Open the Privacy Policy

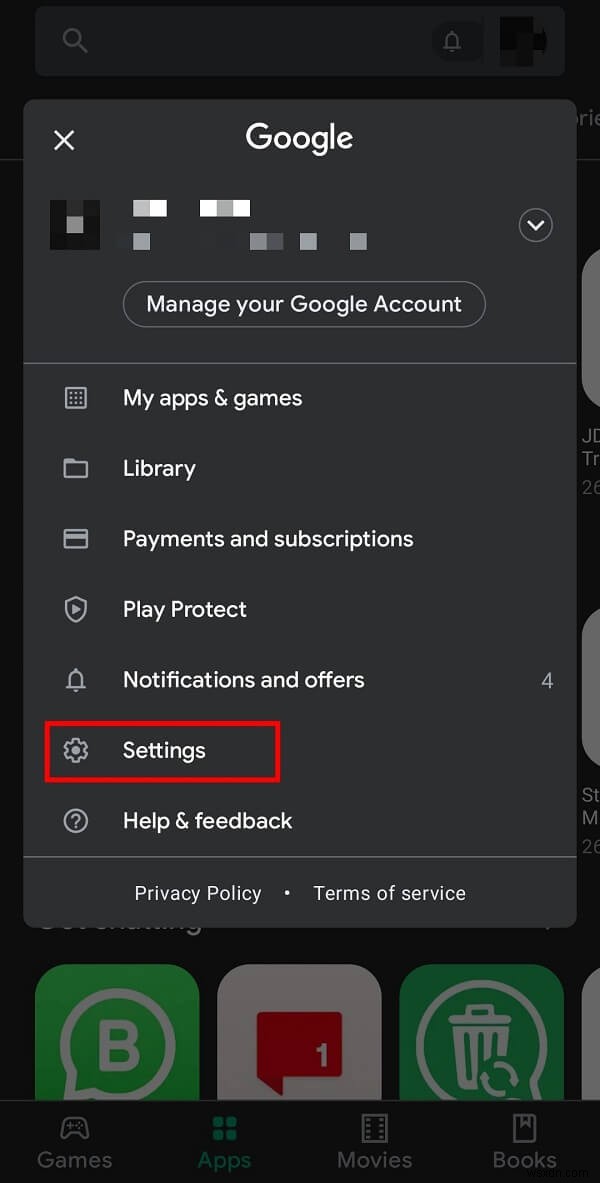197,893
